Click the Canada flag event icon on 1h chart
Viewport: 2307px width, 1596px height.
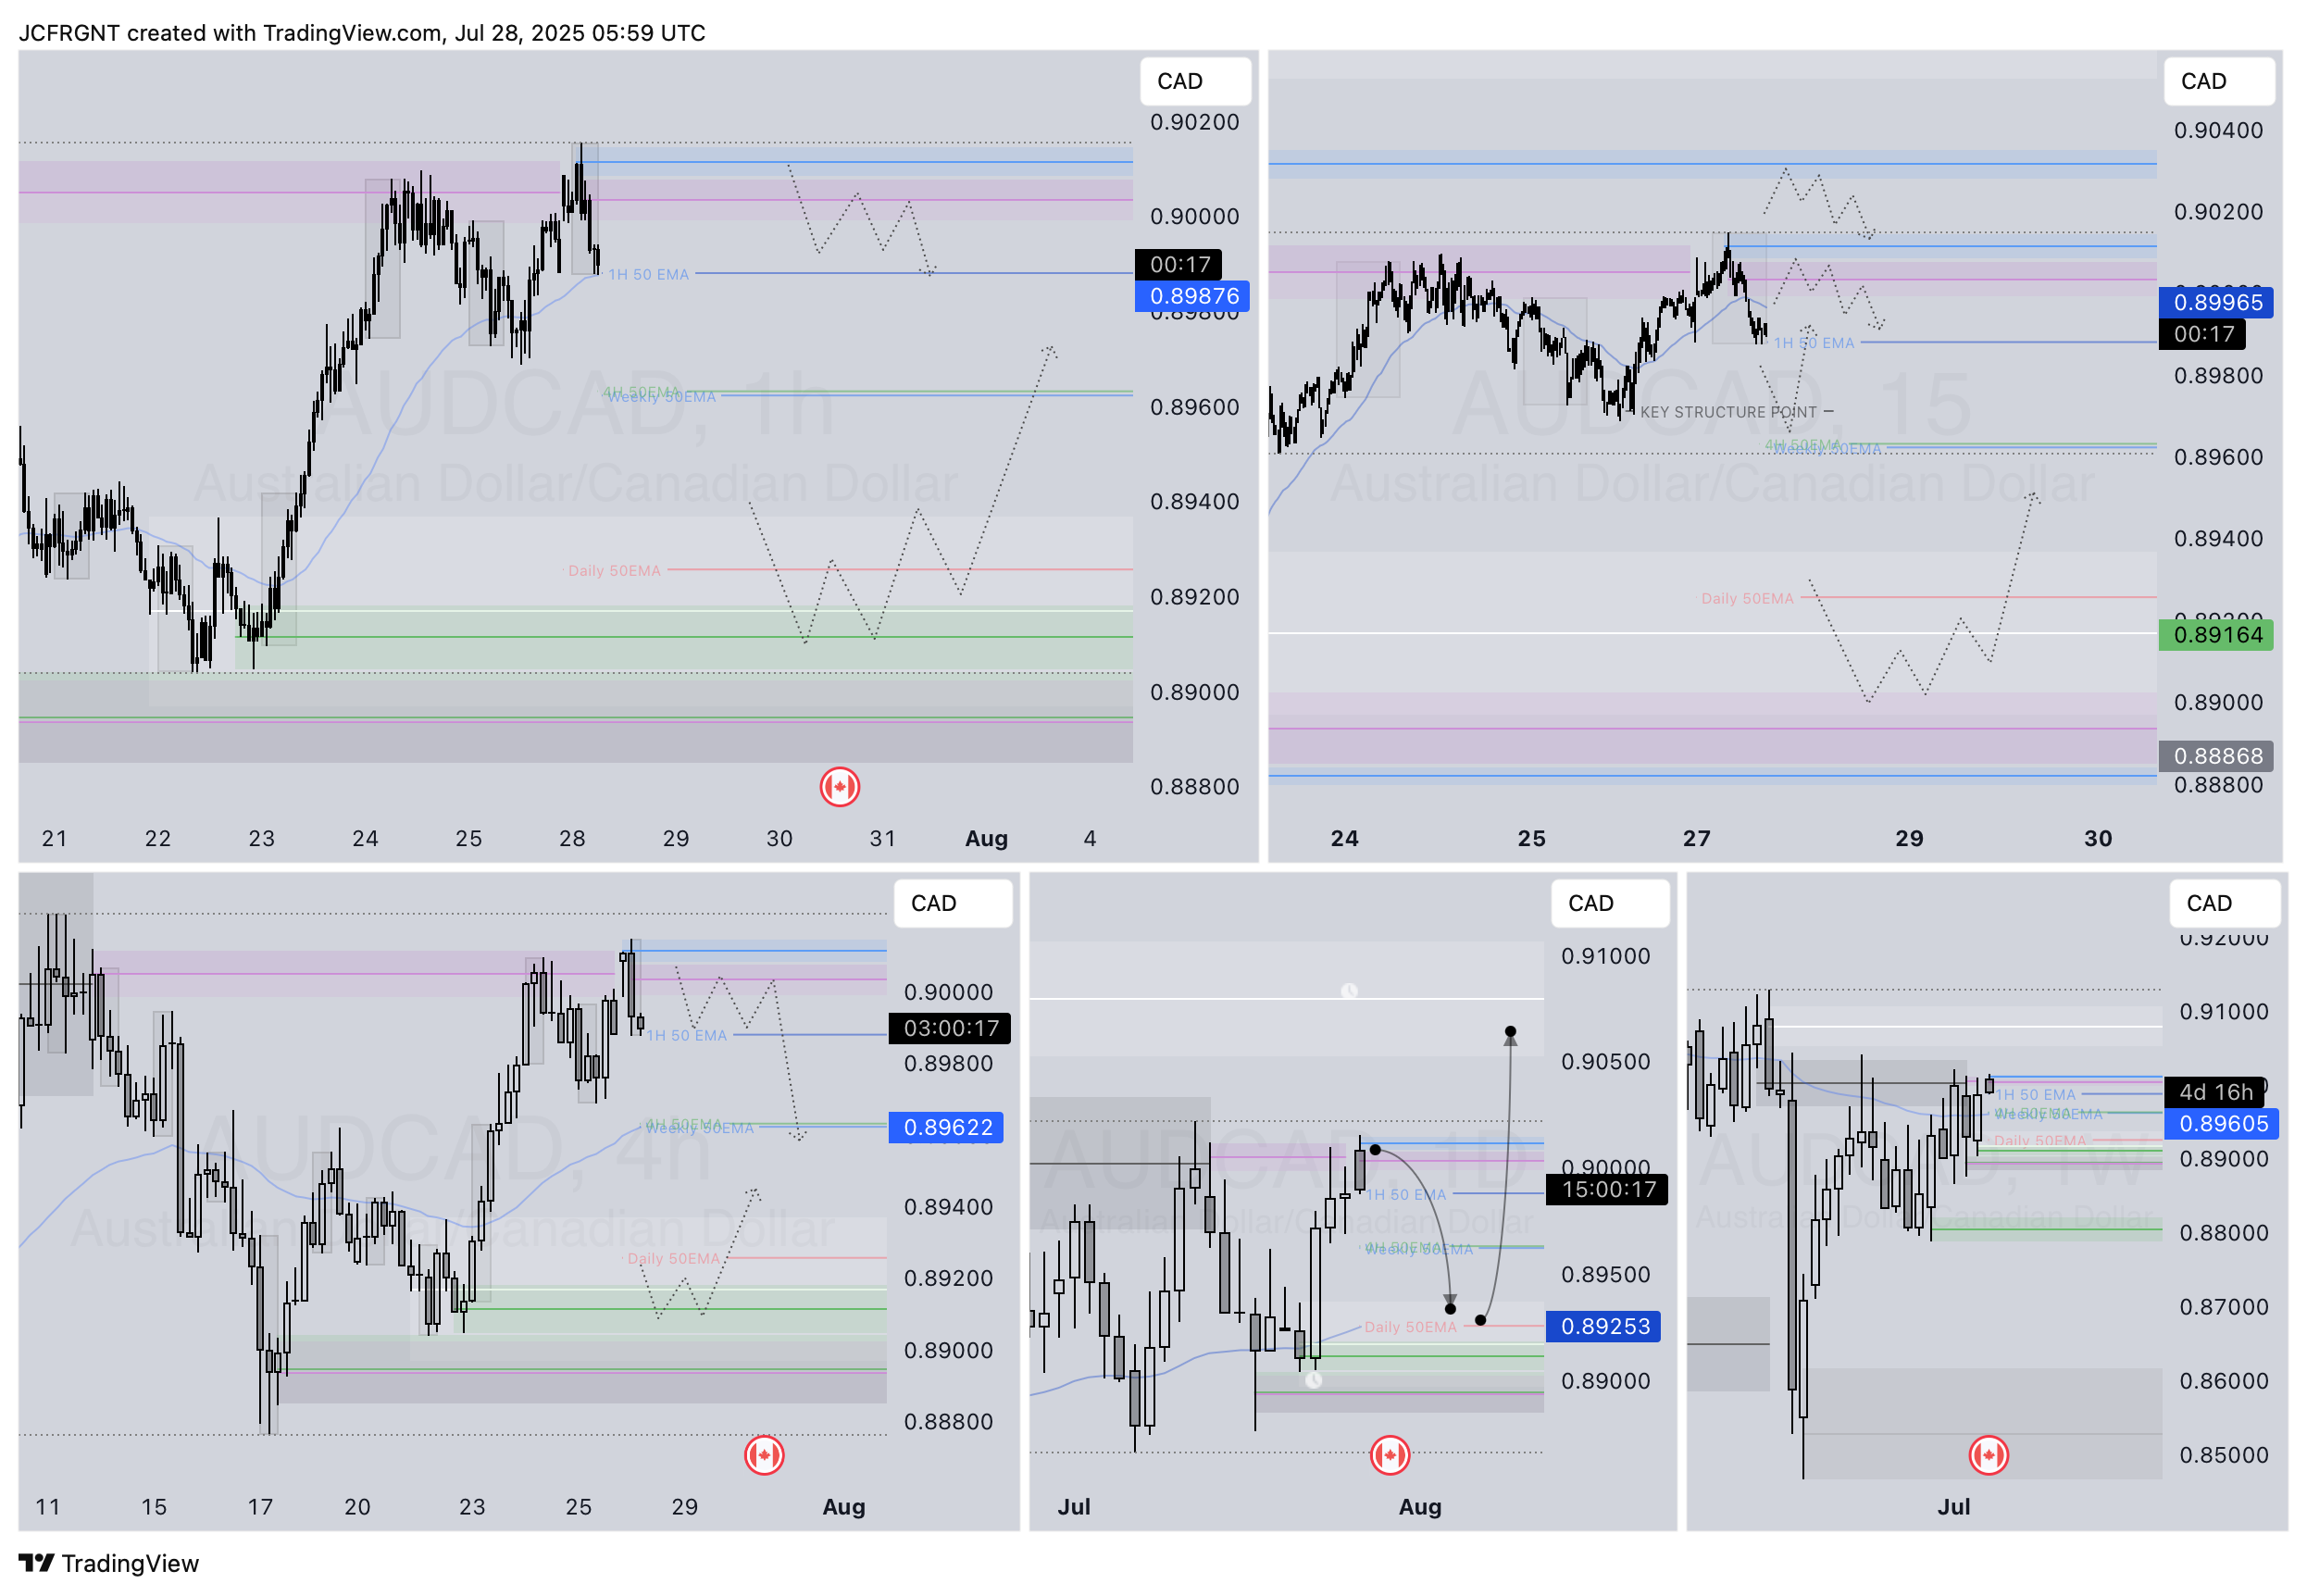tap(840, 787)
